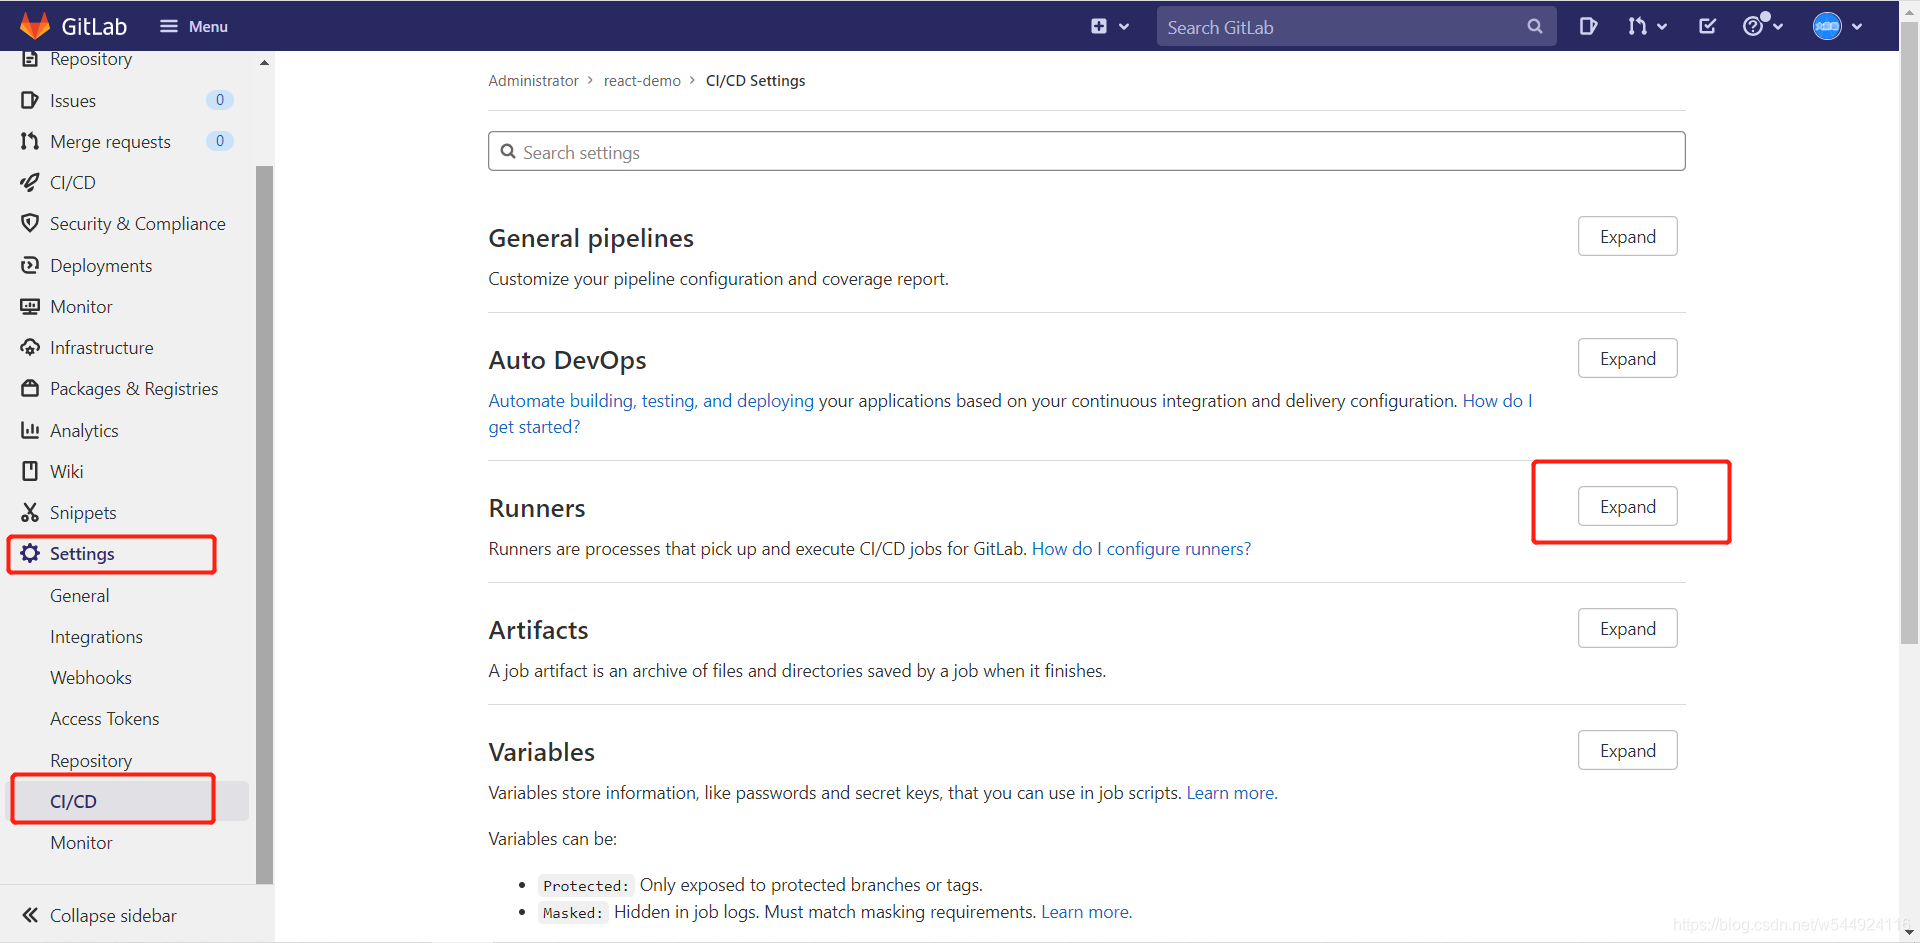Select CI/CD under Settings submenu
The width and height of the screenshot is (1920, 943).
(x=73, y=800)
